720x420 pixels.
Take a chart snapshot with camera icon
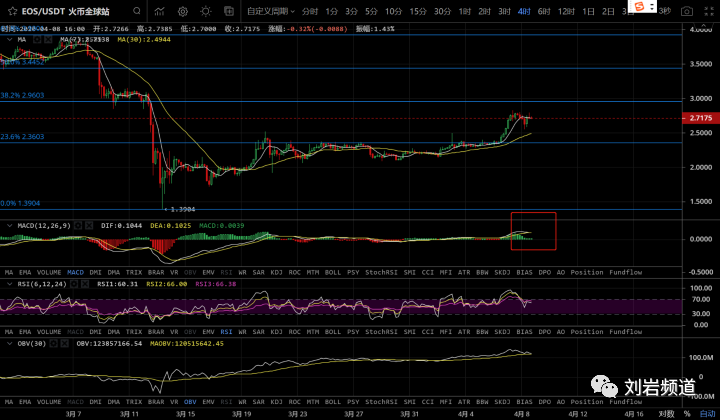687,11
